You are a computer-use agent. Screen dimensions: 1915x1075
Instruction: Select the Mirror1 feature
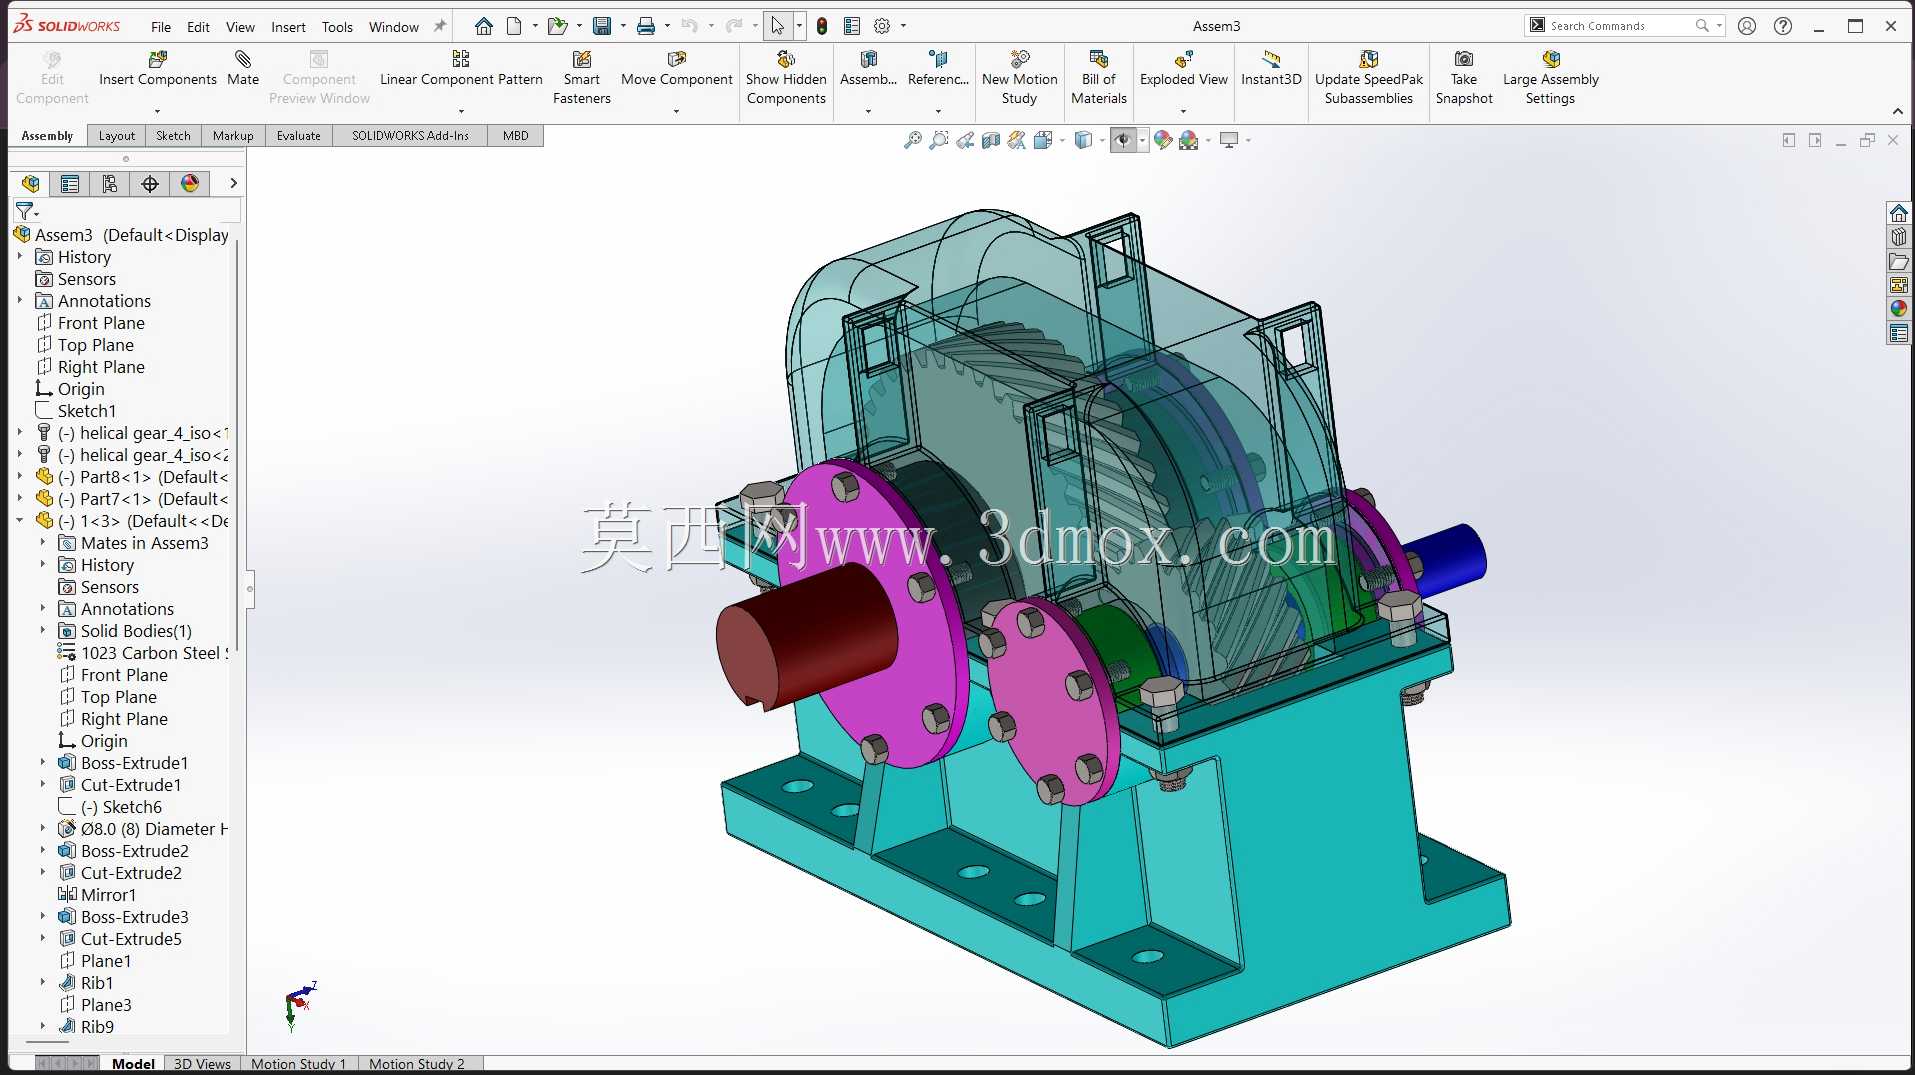point(97,895)
